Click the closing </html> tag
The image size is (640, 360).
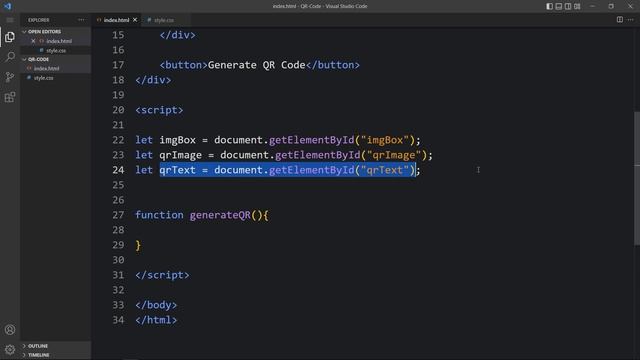click(156, 320)
